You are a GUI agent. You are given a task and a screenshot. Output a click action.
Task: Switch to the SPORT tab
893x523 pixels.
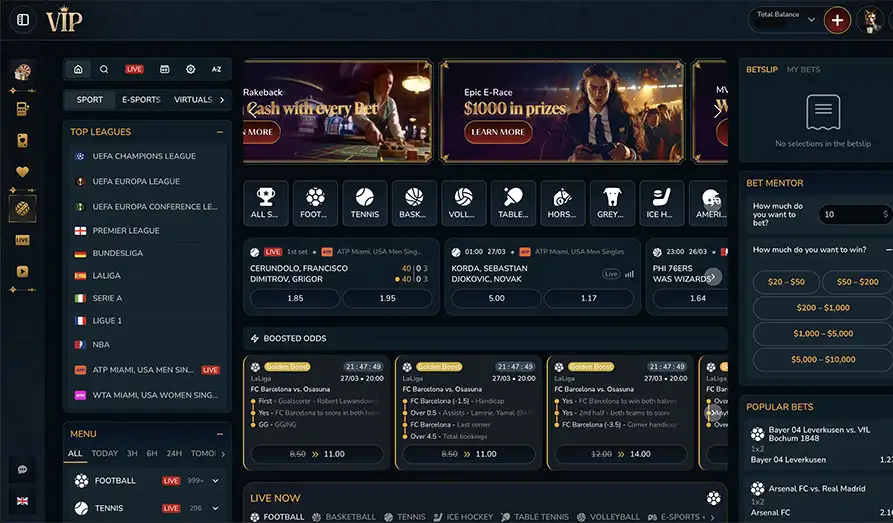[89, 99]
